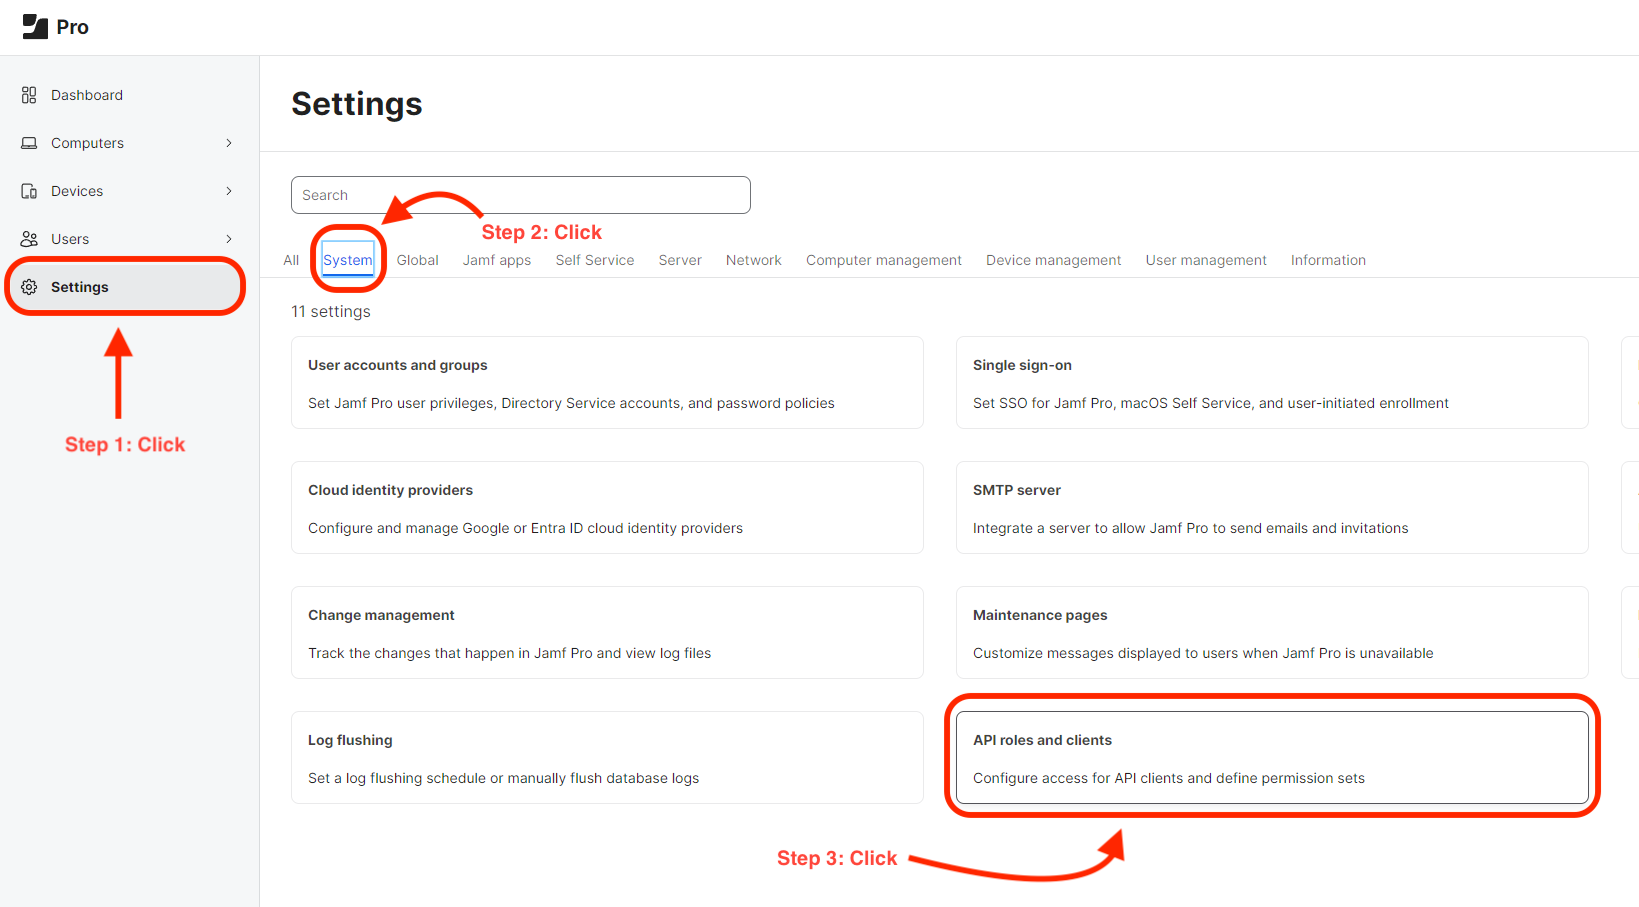The height and width of the screenshot is (907, 1639).
Task: Go to the Self Service tab
Action: (x=594, y=260)
